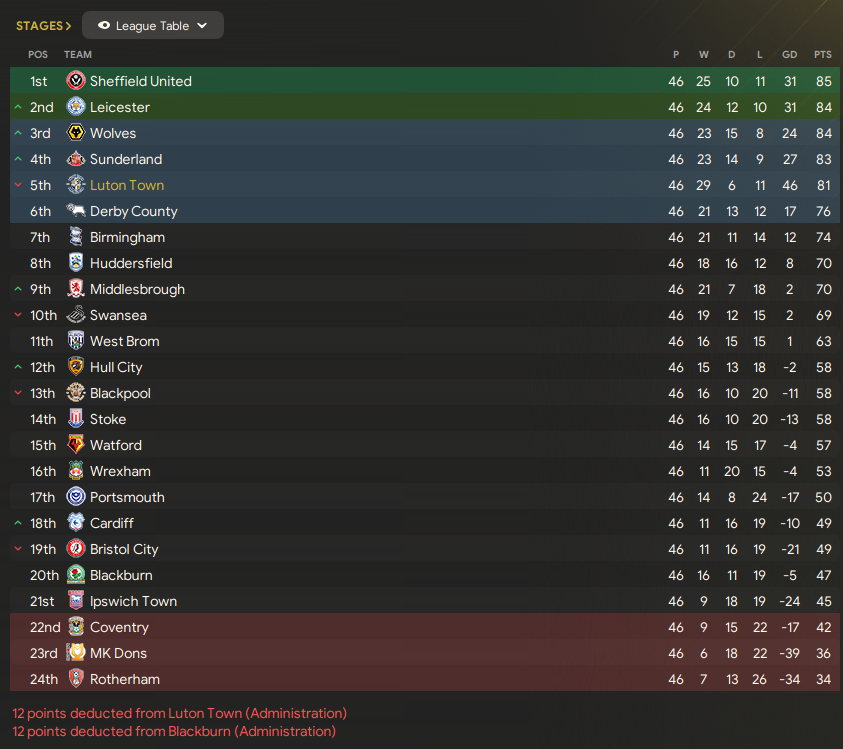
Task: Sort table by POS column header
Action: pyautogui.click(x=38, y=54)
